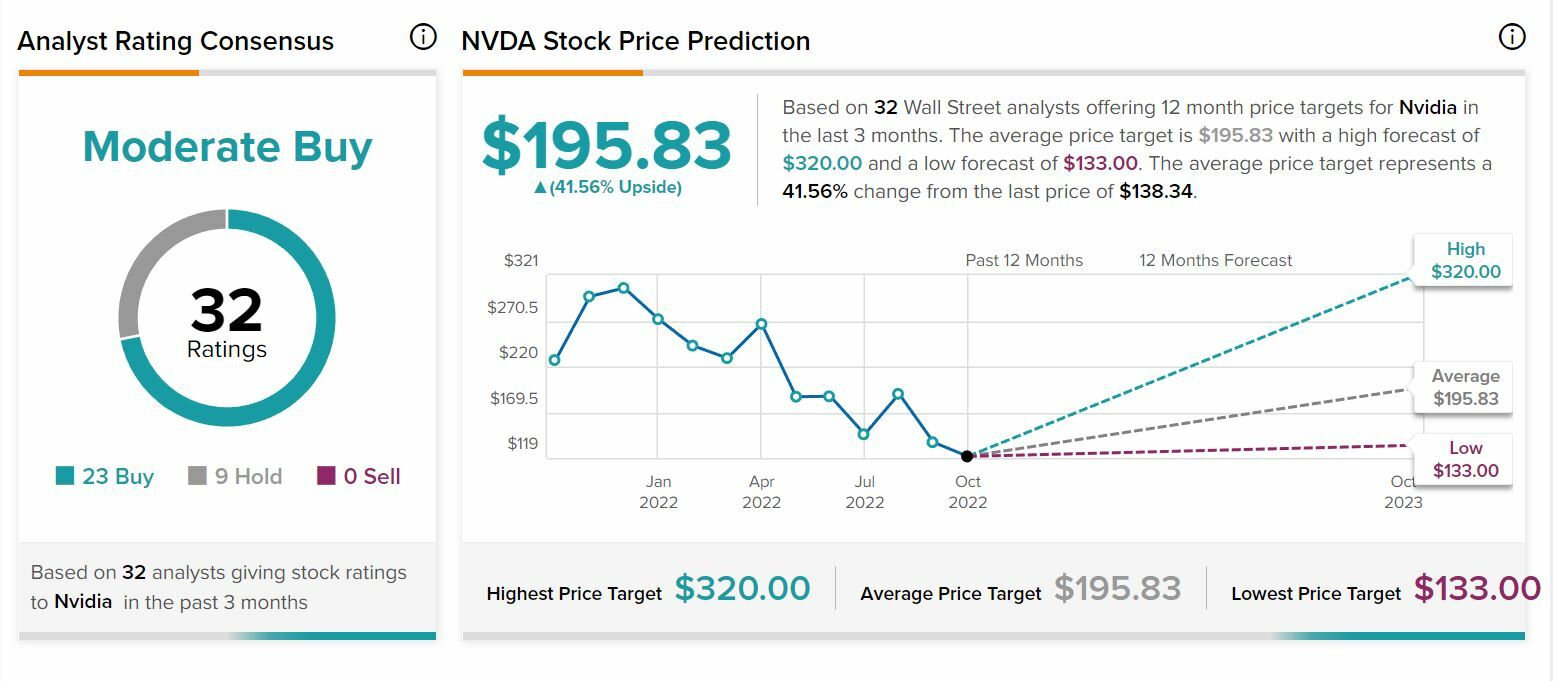Click the Highest Price Target $320.00 value
Screen dimensions: 1553x681
coord(742,588)
